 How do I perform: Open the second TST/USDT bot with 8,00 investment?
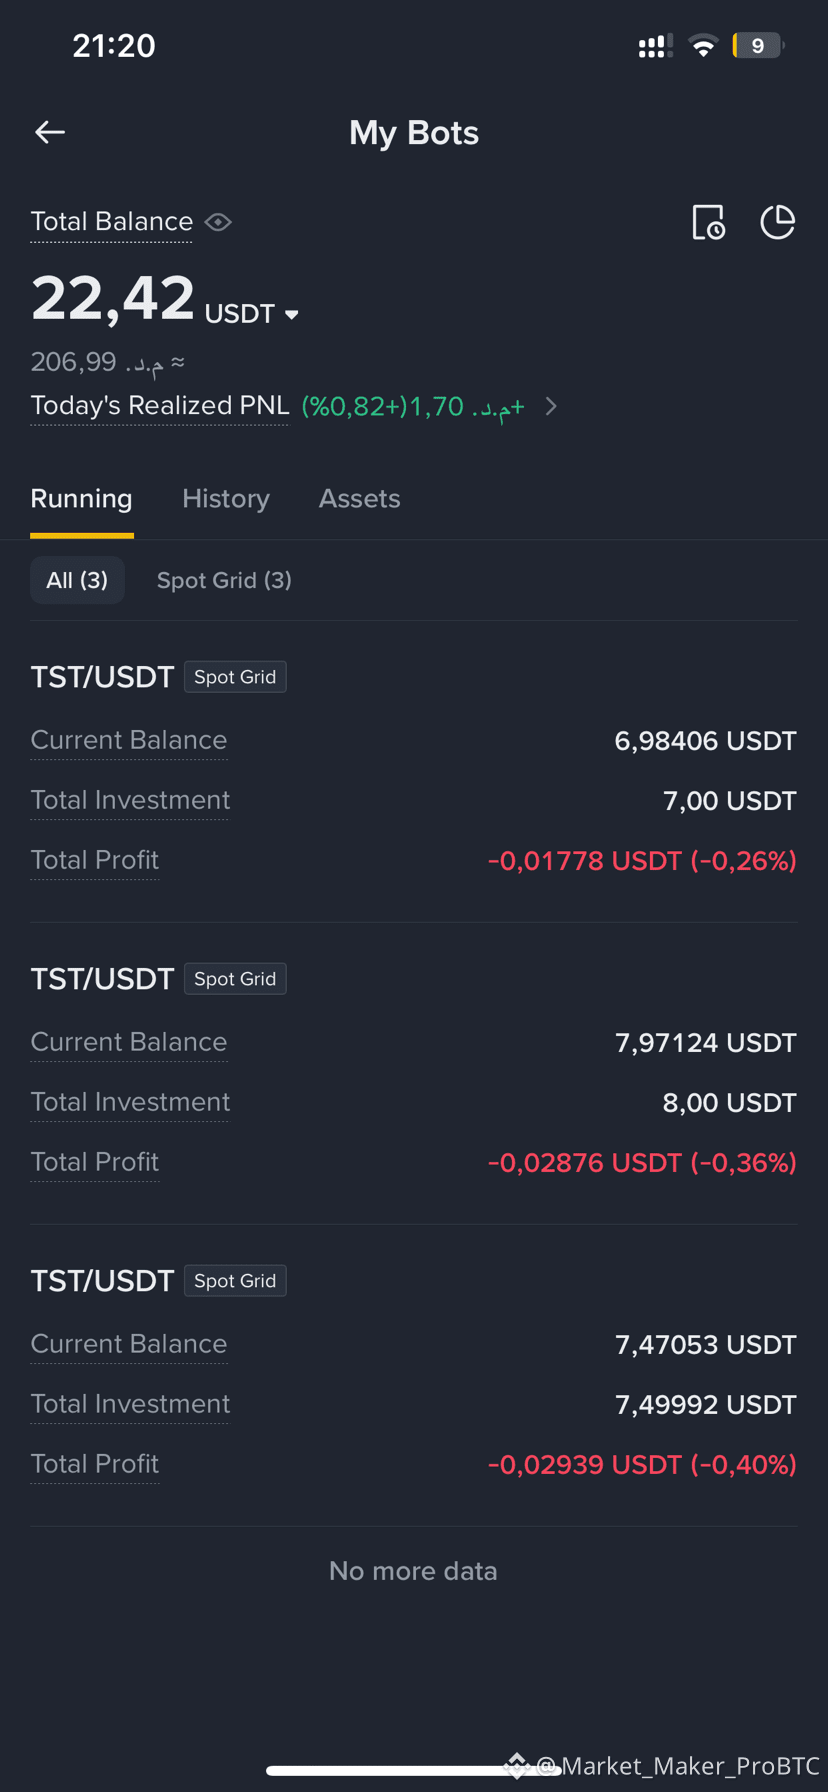click(x=413, y=1072)
